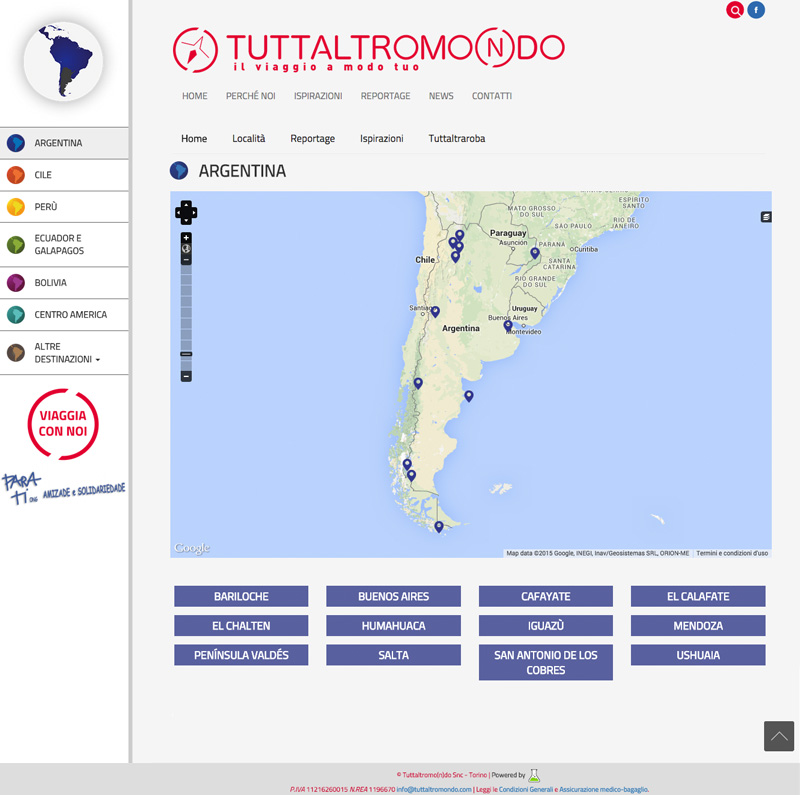Viewport: 800px width, 795px height.
Task: Open the Condizioni Generali footer link
Action: [526, 789]
